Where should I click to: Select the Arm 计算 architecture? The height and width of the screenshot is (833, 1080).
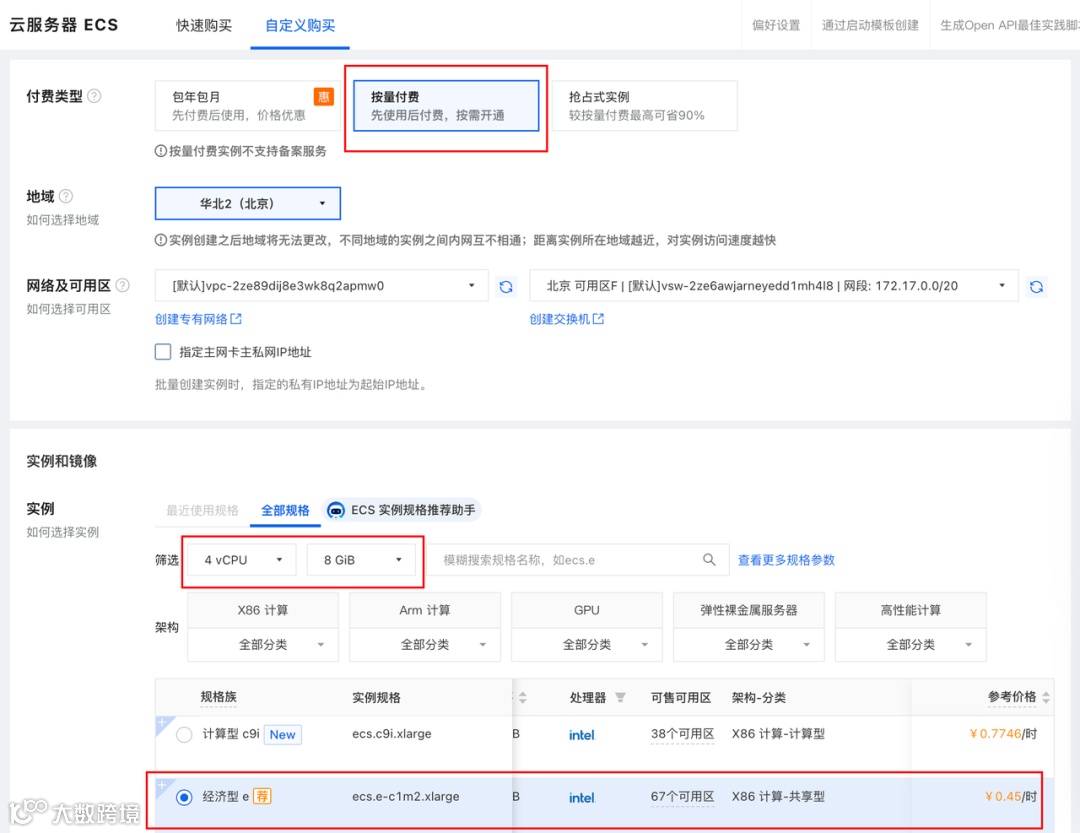(x=425, y=610)
